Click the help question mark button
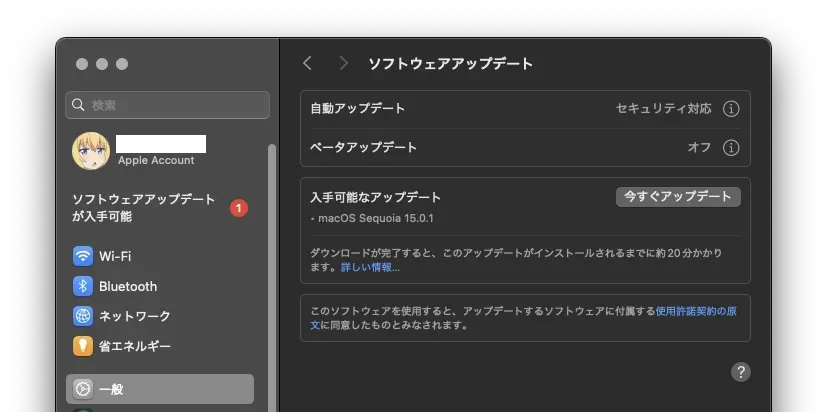Viewport: 827px width, 412px height. (x=741, y=372)
